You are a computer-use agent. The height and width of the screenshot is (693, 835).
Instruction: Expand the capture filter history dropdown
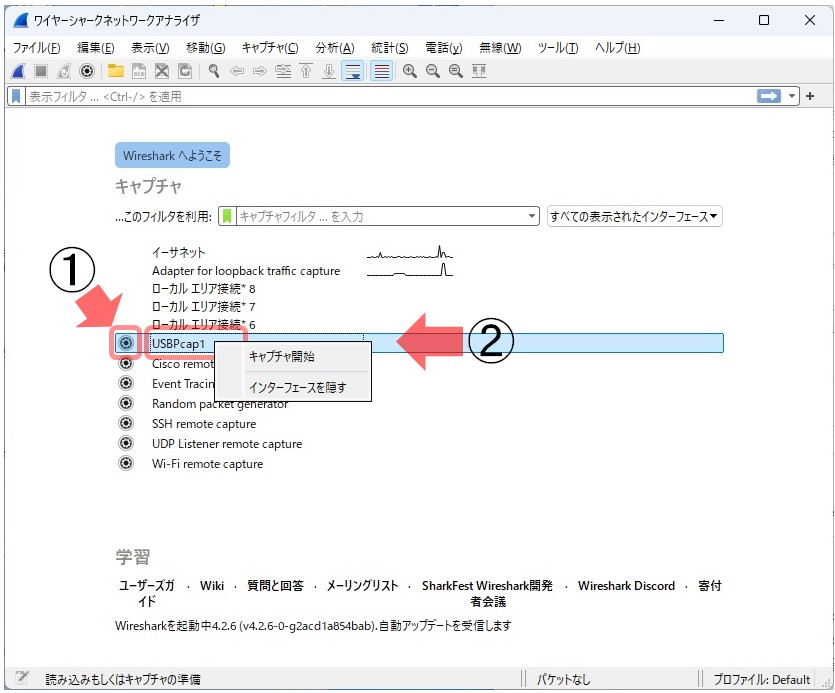coord(532,216)
